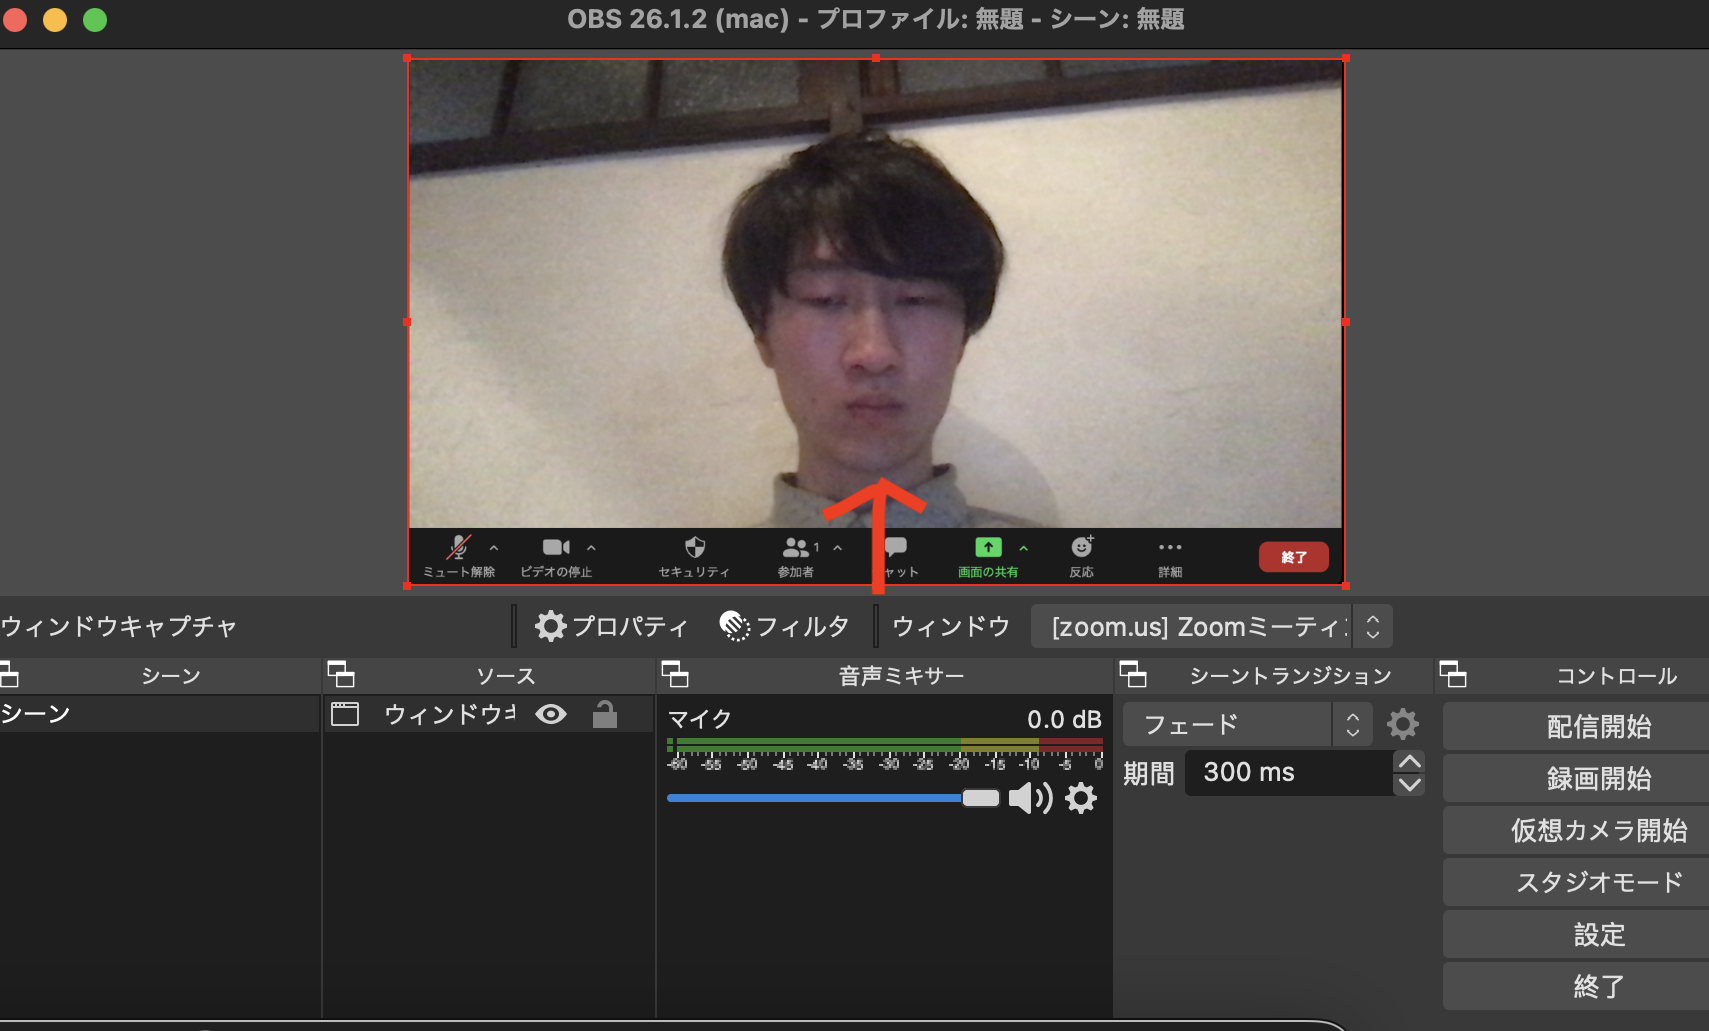Open transition settings gear in シーントランジション
This screenshot has height=1031, width=1709.
click(1404, 723)
